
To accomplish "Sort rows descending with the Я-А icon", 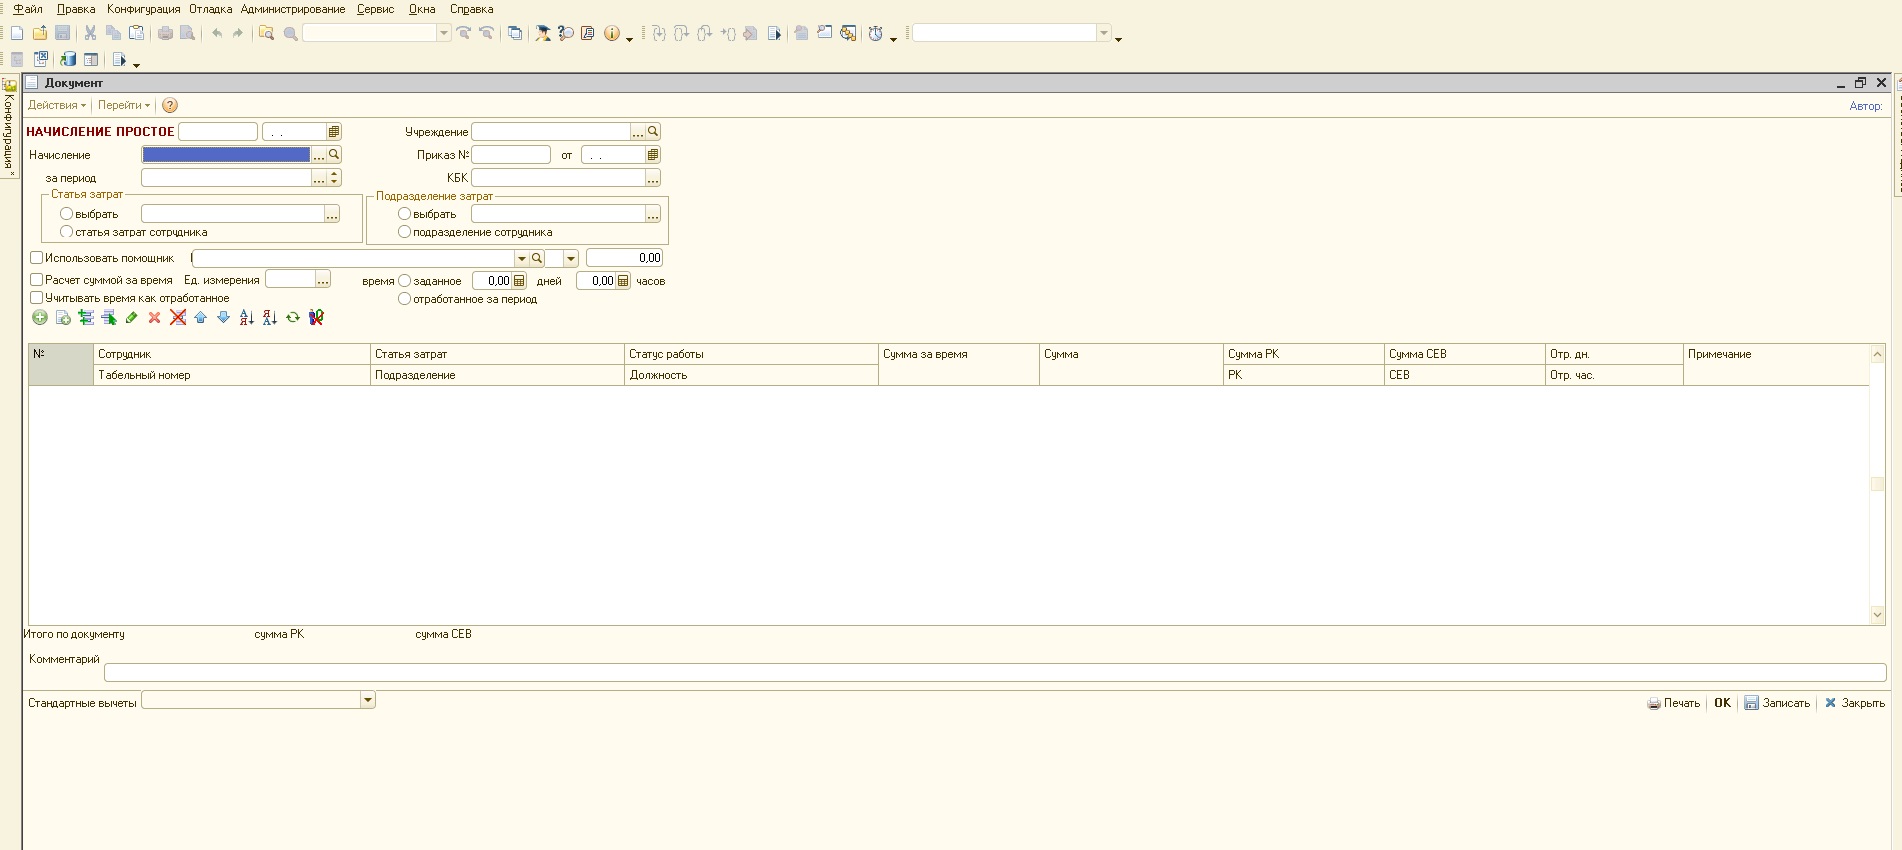I will [x=270, y=317].
